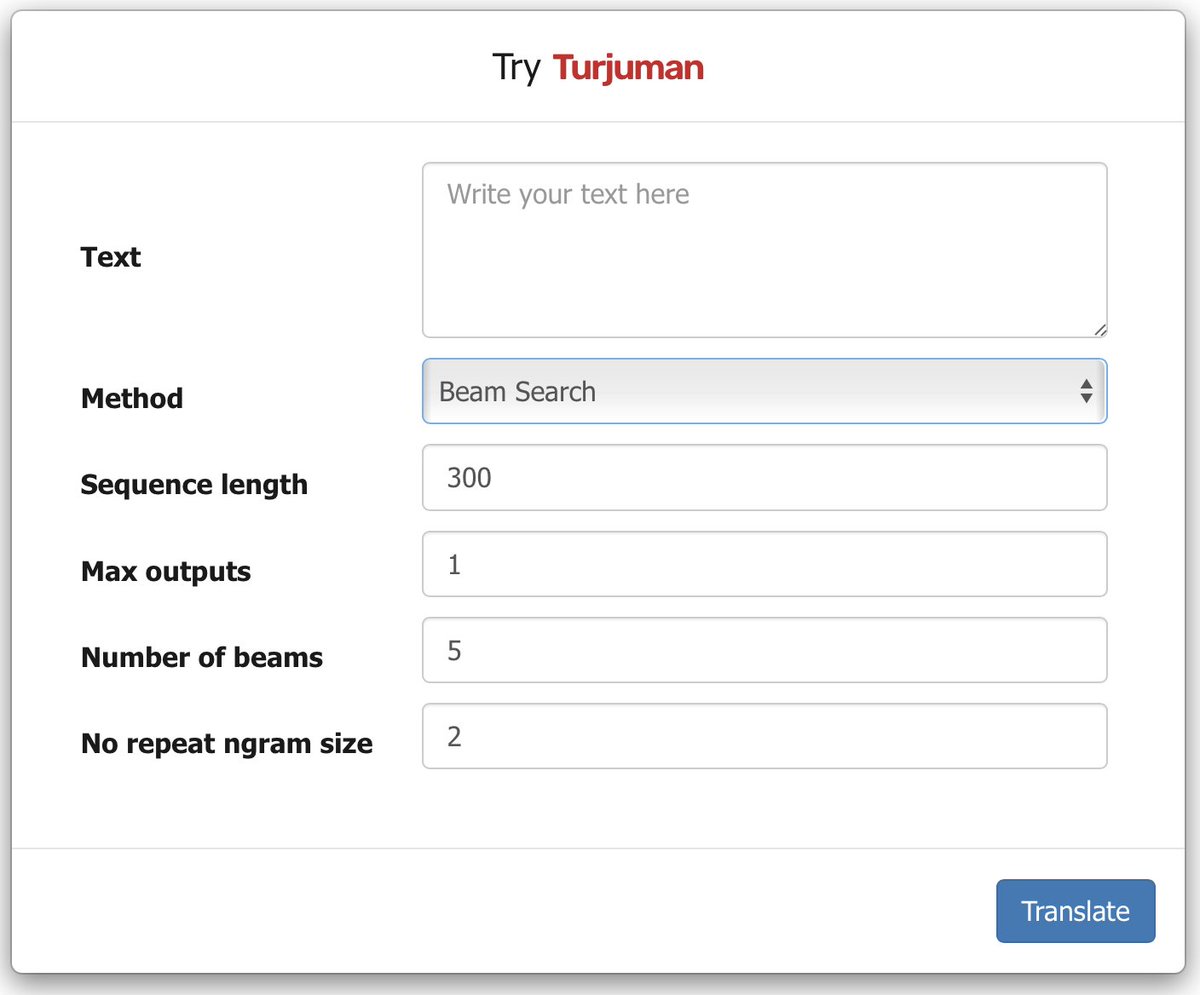
Task: Select the Sequence length field with 300
Action: pyautogui.click(x=764, y=477)
